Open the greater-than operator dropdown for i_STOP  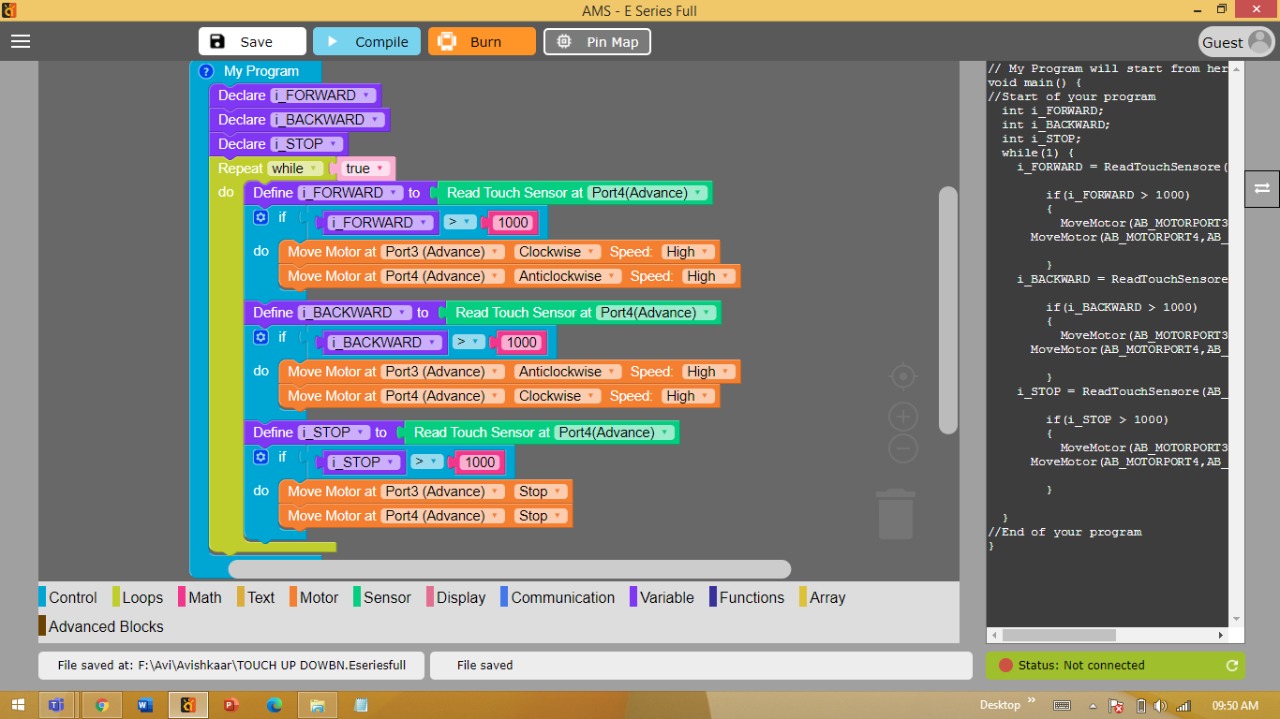[x=427, y=462]
